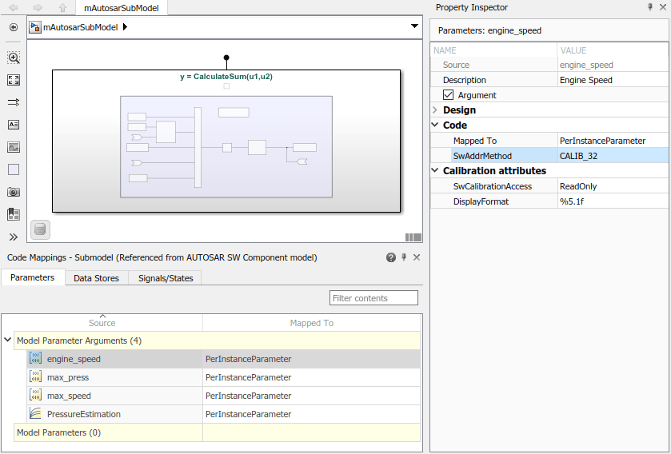Pin the Property Inspector panel

(650, 7)
